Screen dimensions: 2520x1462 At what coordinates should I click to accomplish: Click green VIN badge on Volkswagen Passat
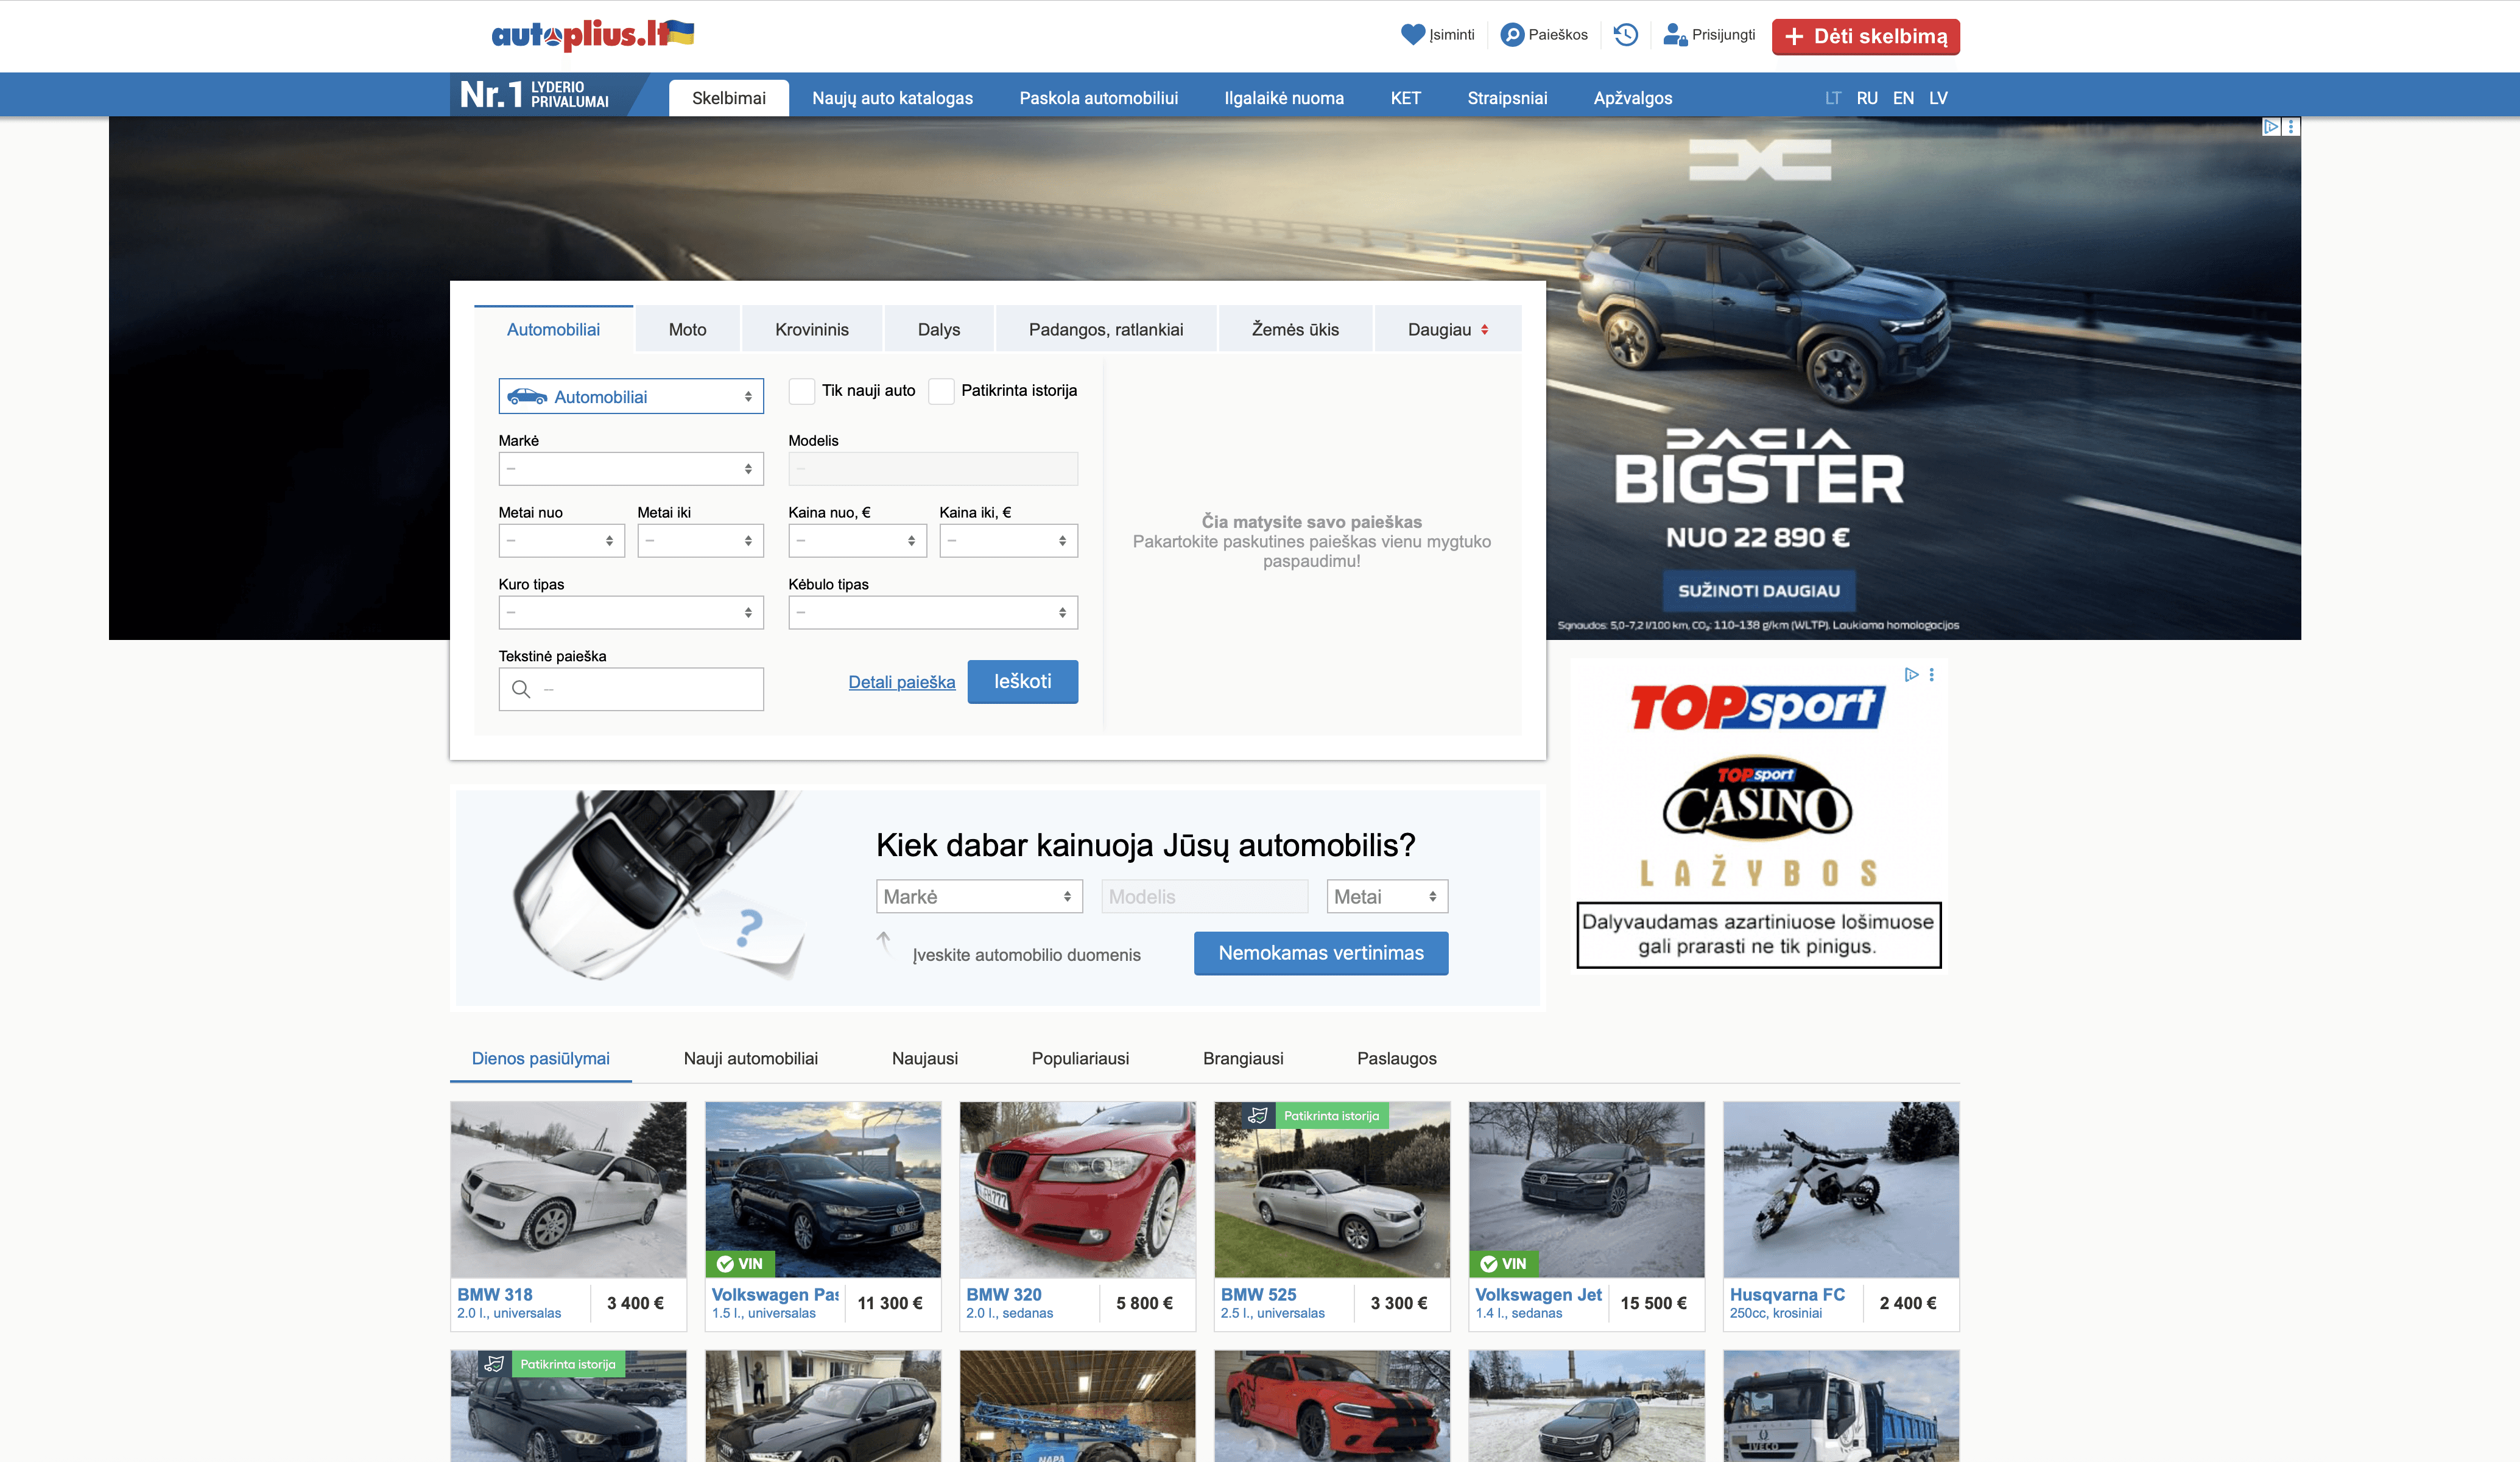740,1264
